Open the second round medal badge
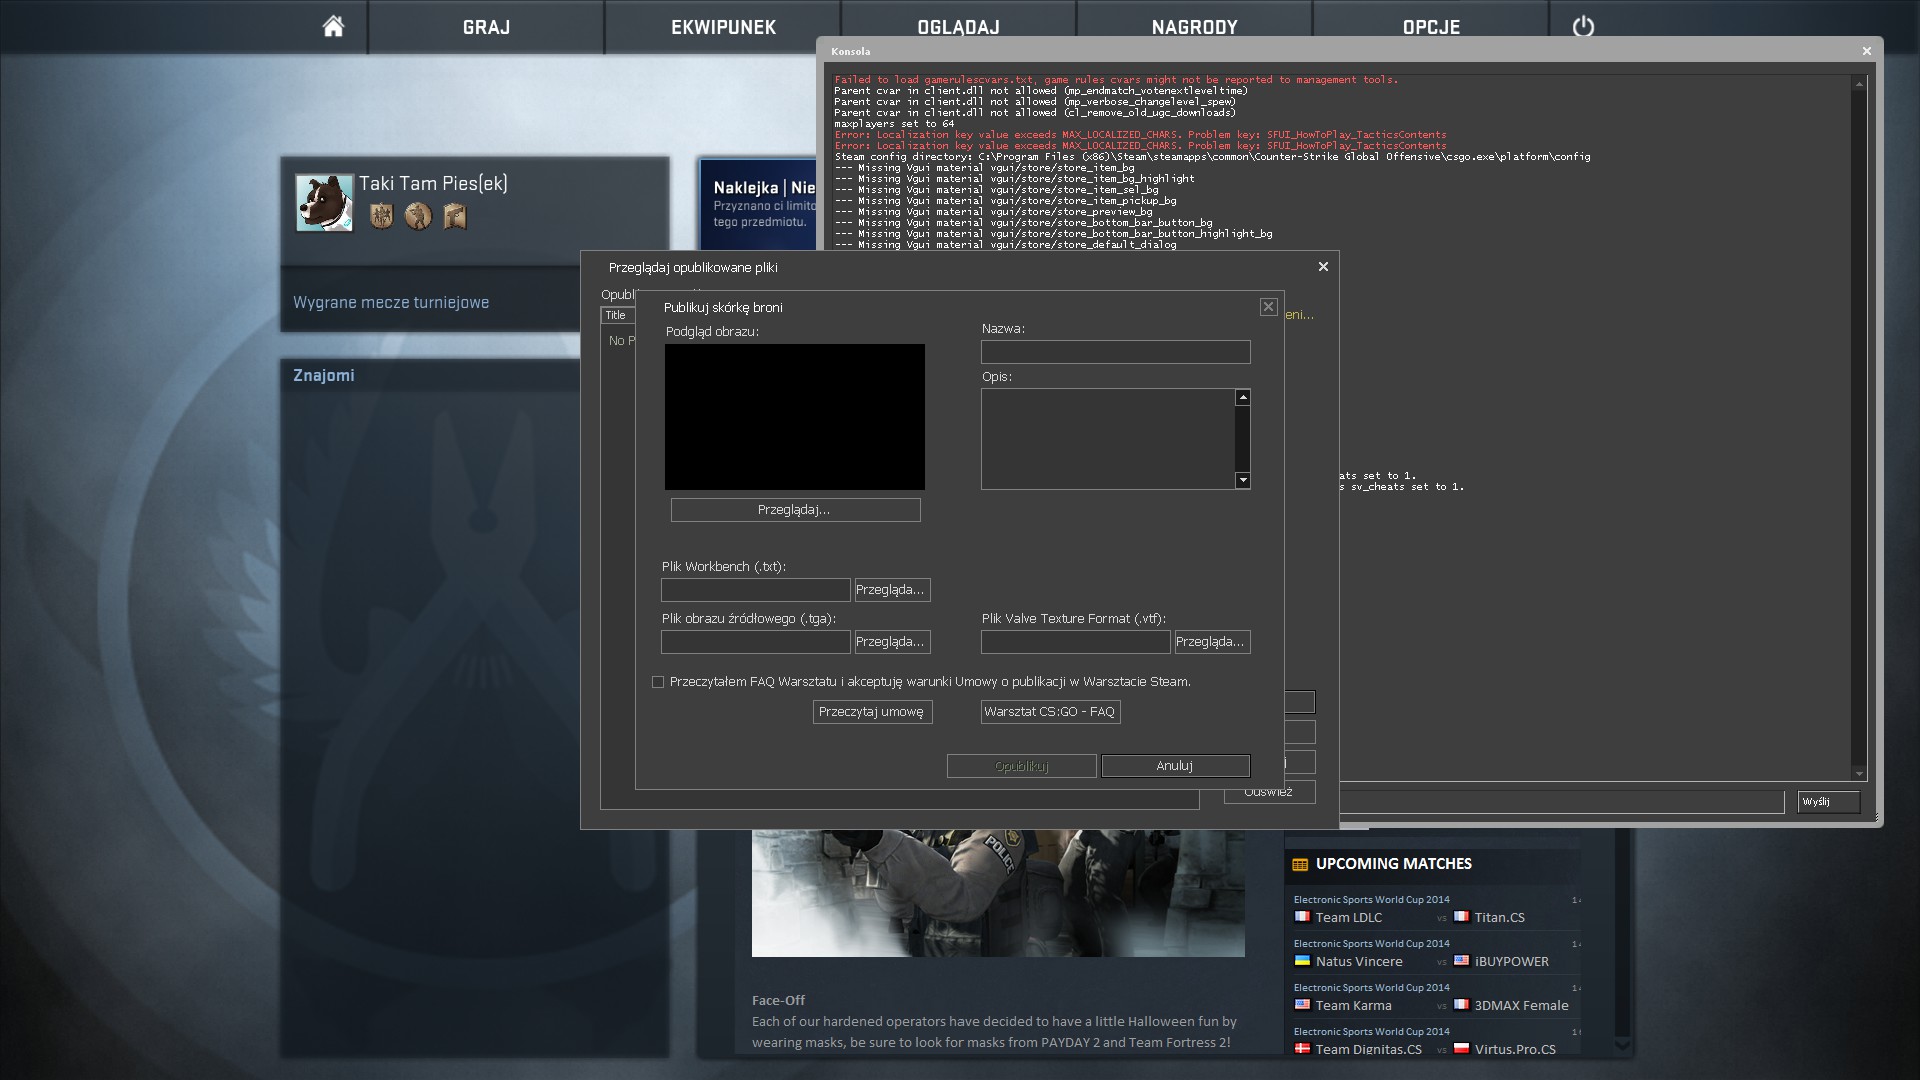This screenshot has height=1080, width=1920. point(418,216)
